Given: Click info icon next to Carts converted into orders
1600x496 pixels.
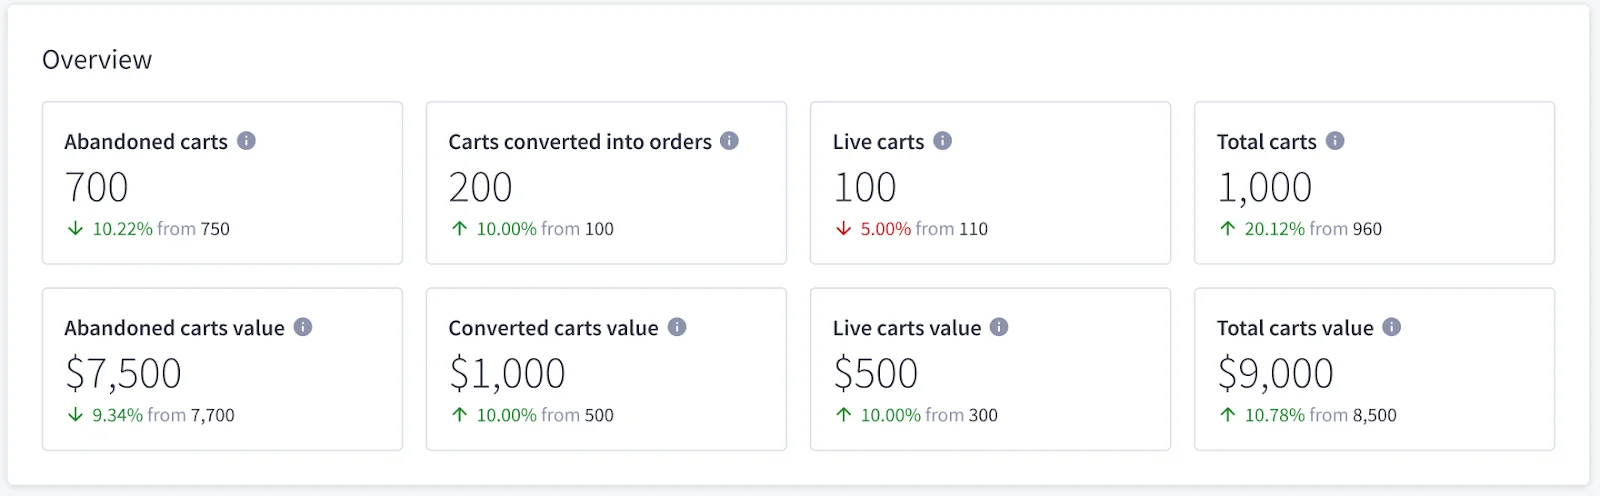Looking at the screenshot, I should [730, 141].
